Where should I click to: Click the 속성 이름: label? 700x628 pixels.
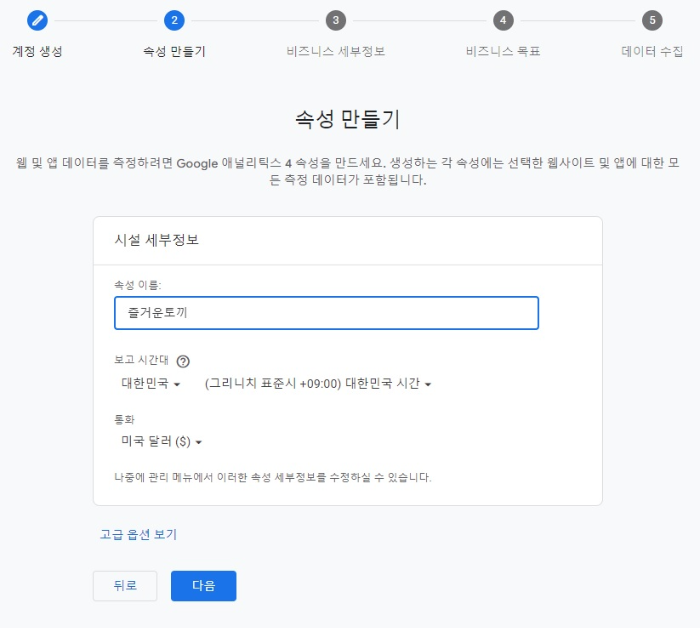pyautogui.click(x=138, y=285)
